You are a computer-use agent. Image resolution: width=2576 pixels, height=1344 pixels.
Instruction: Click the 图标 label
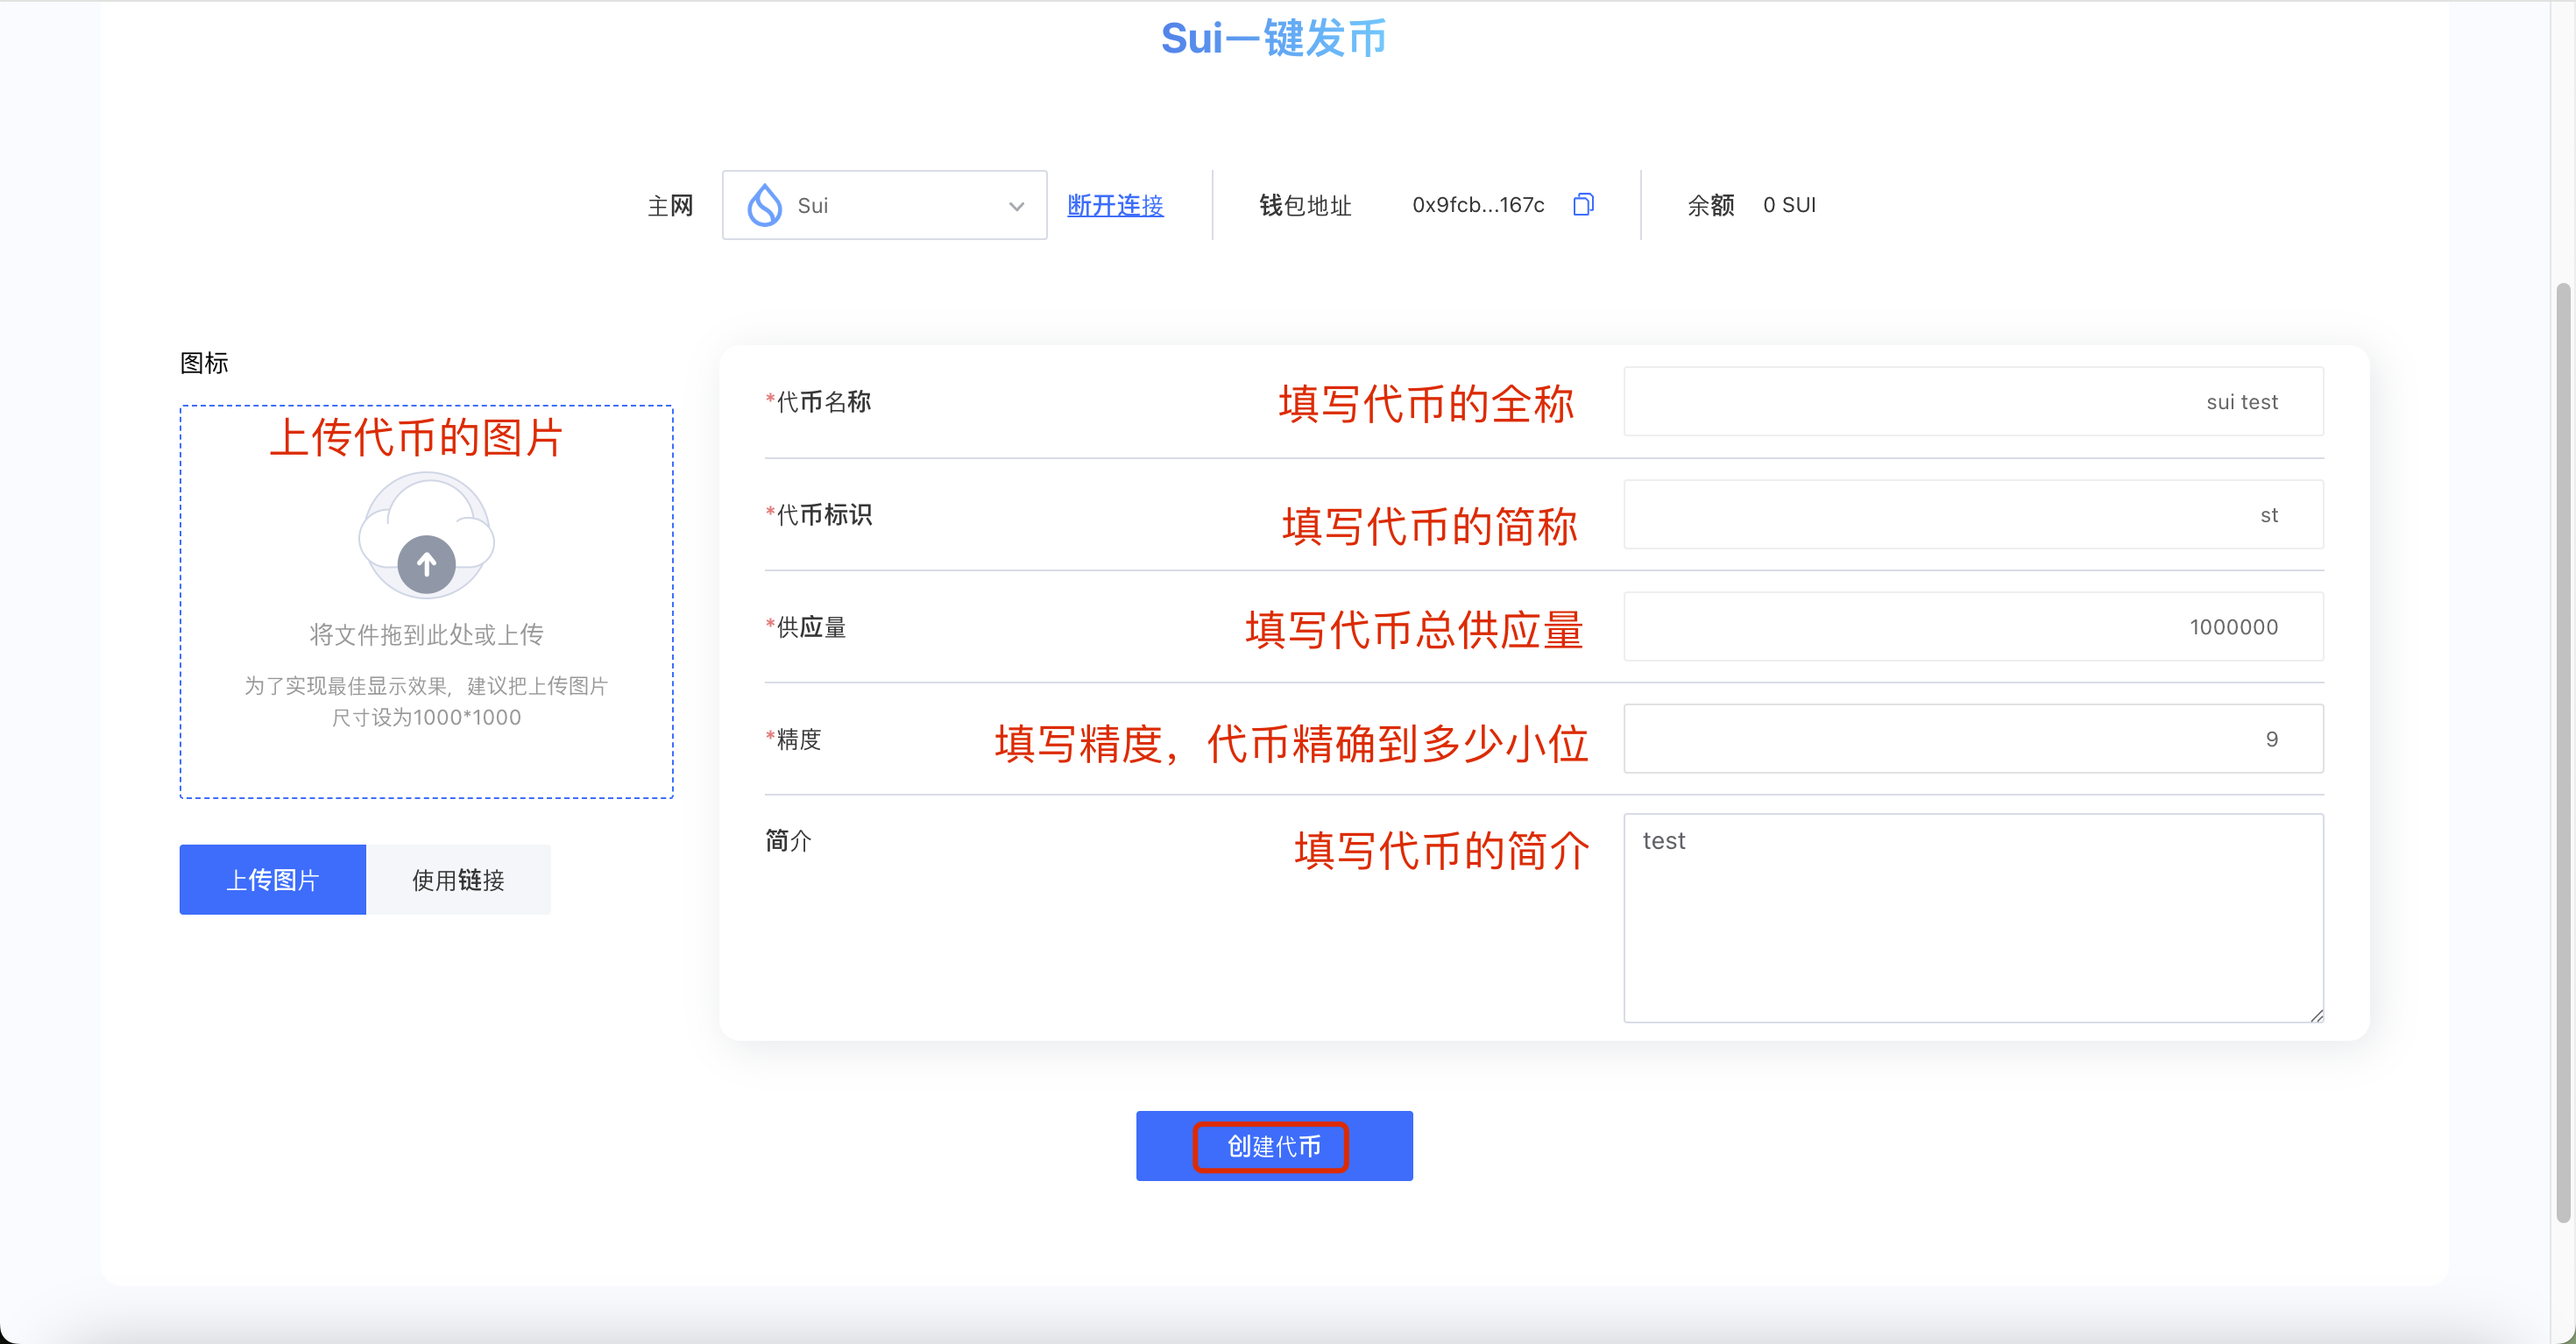(204, 362)
